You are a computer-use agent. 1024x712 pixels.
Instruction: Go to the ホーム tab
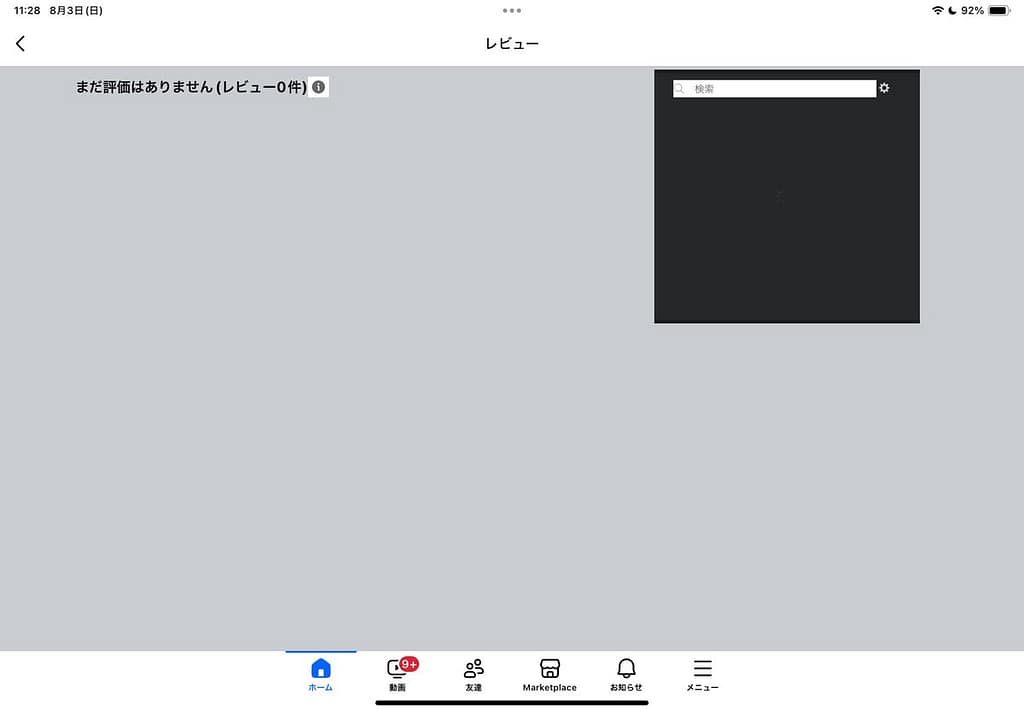(x=321, y=675)
